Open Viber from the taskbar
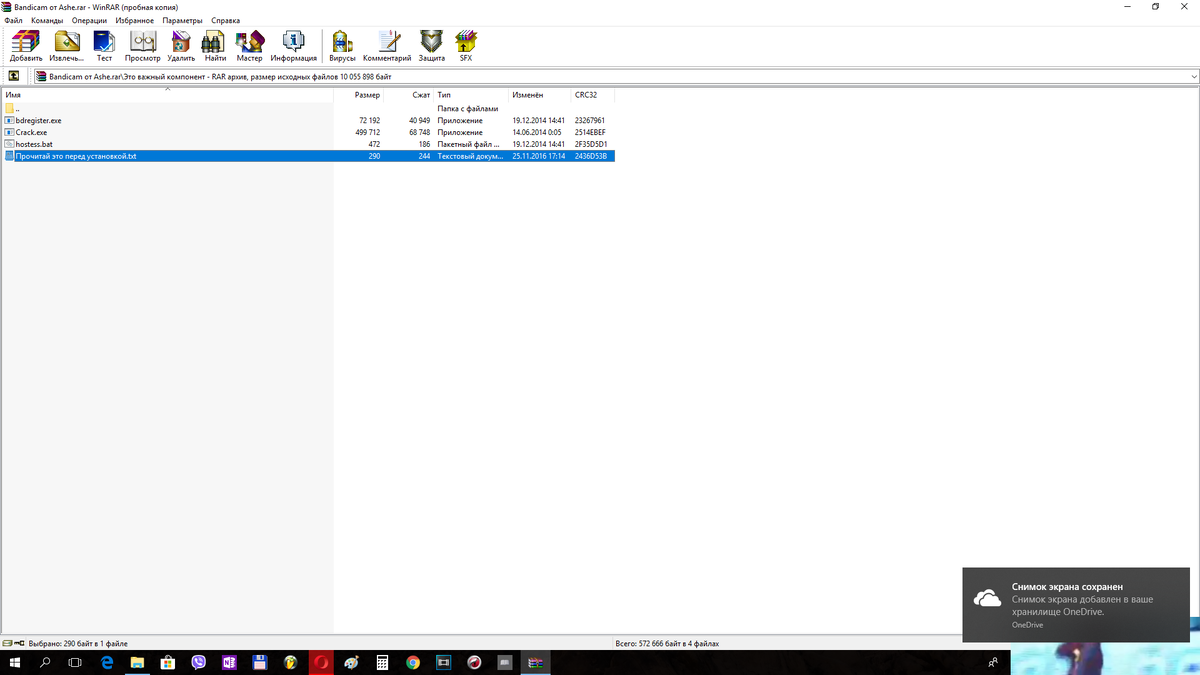 198,662
